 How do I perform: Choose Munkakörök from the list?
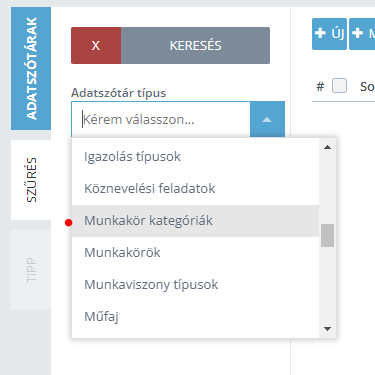tap(195, 253)
